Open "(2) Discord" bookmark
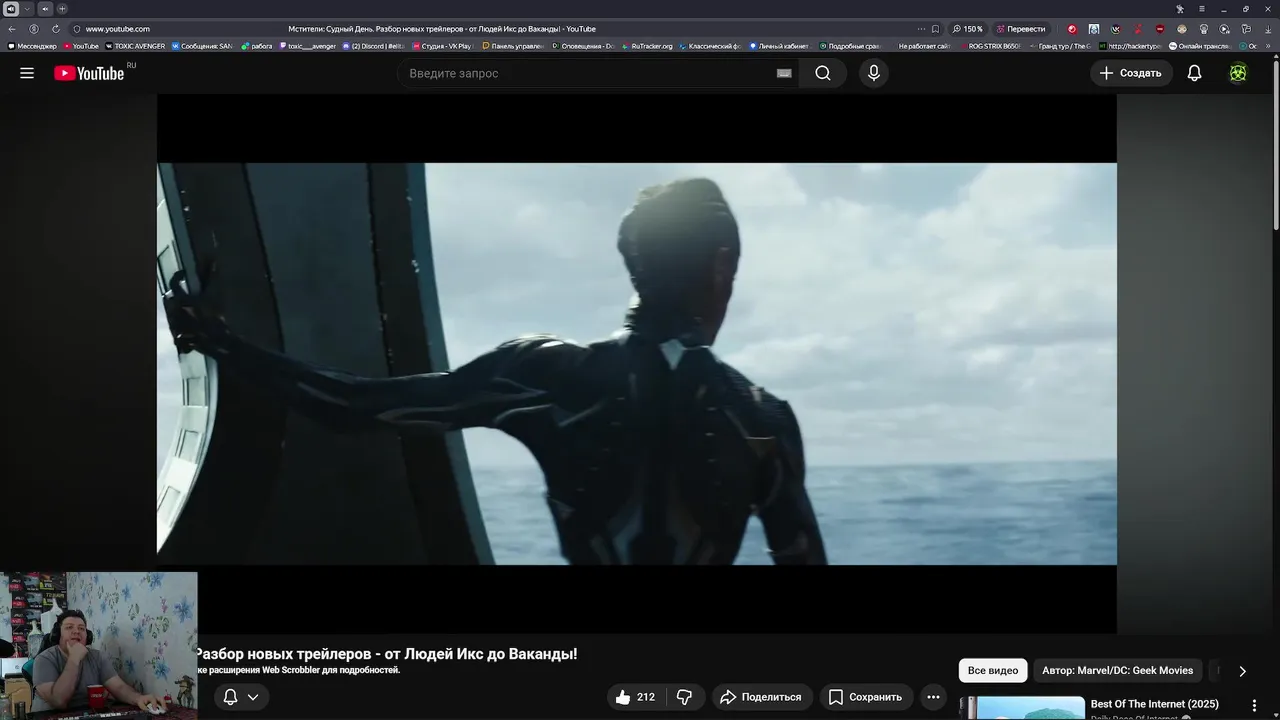1280x720 pixels. (x=374, y=46)
